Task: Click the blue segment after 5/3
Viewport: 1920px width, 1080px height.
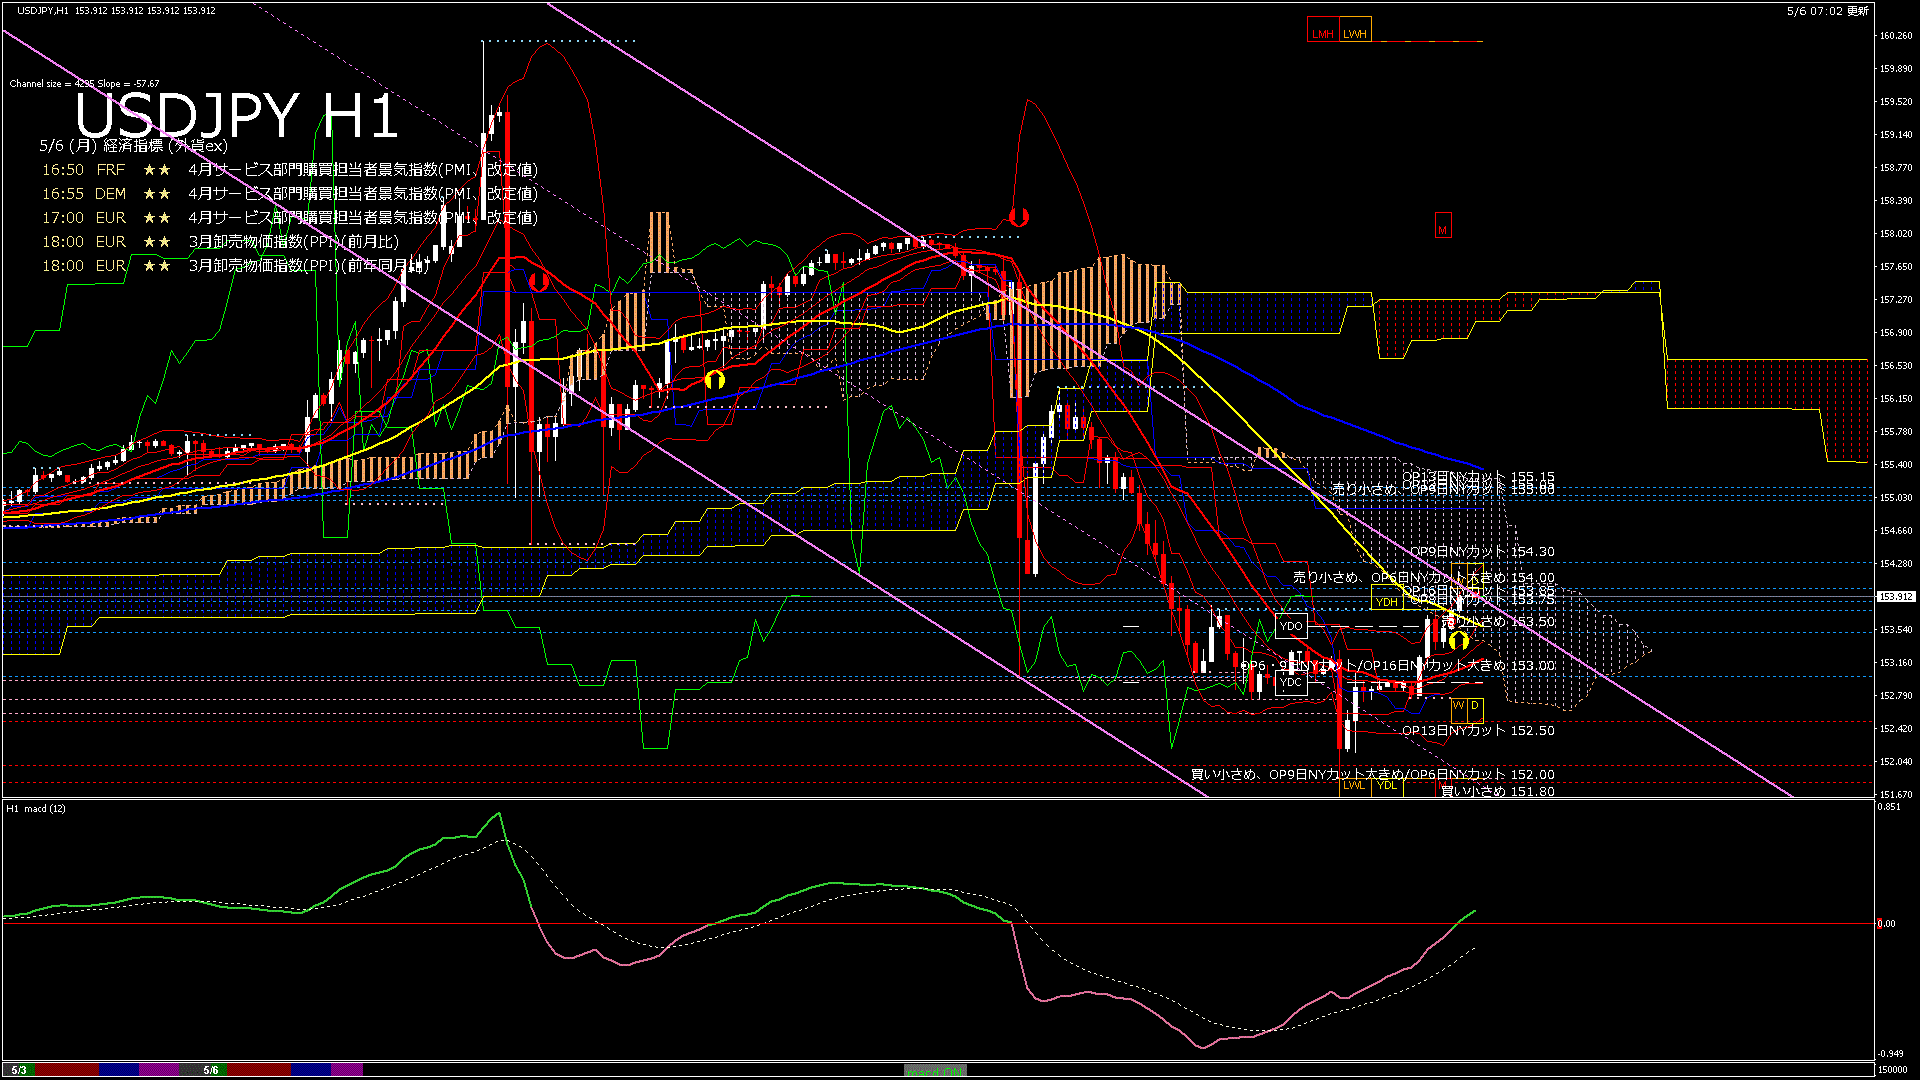Action: click(x=119, y=1070)
